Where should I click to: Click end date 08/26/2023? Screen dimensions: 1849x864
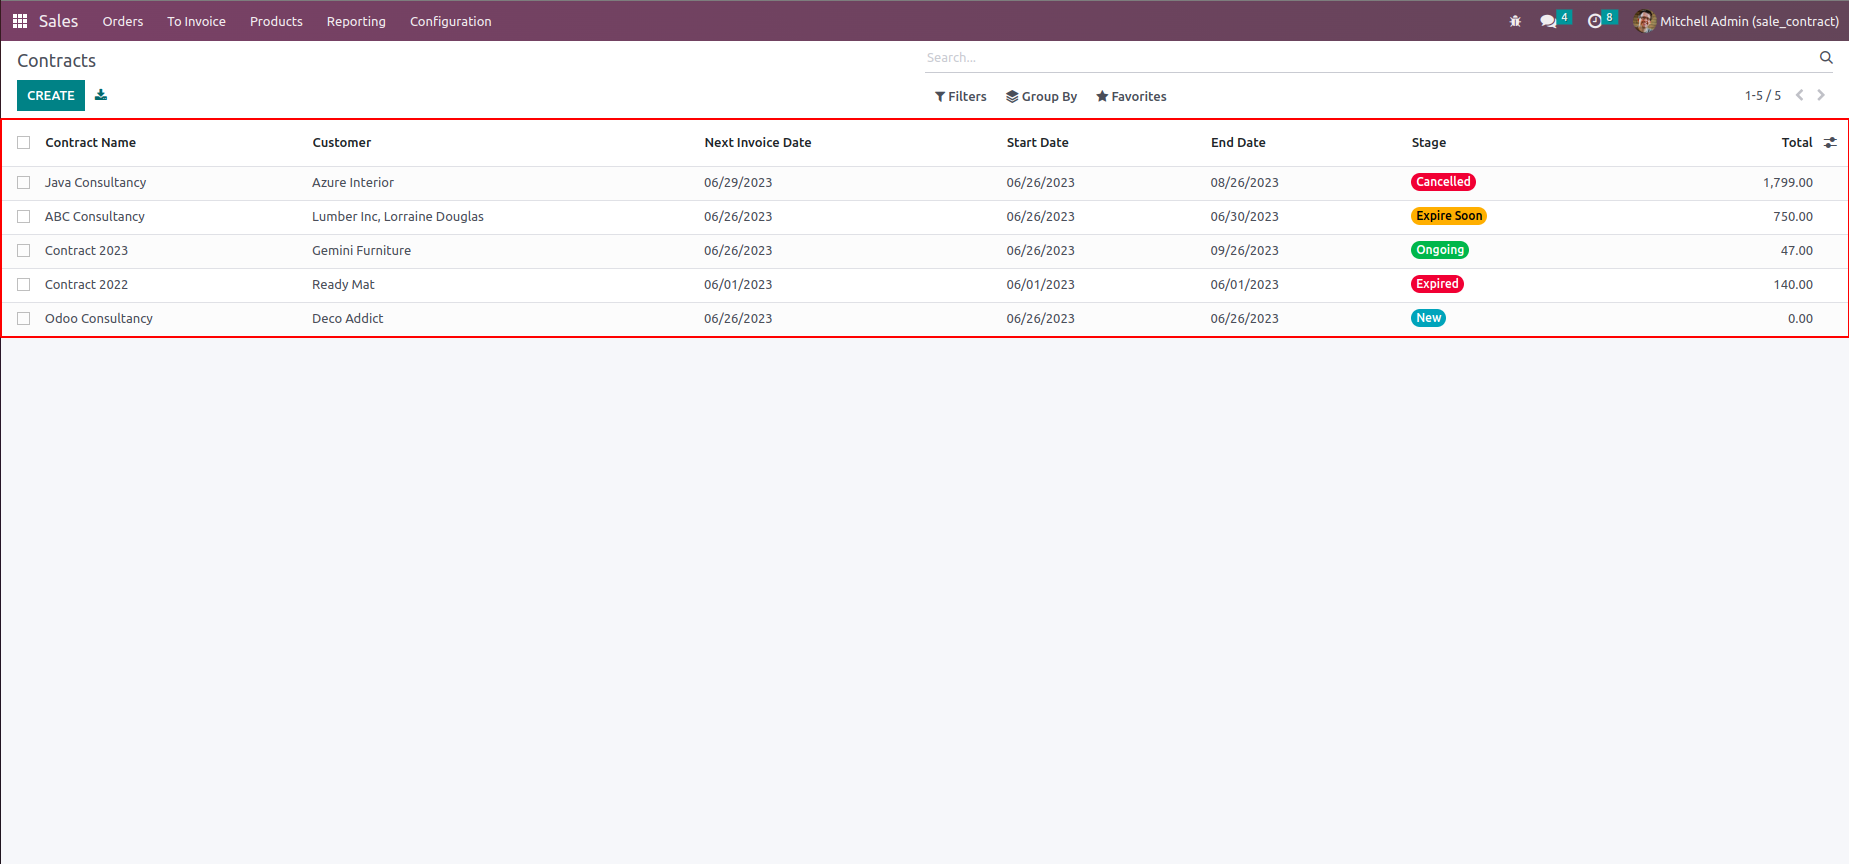1244,183
